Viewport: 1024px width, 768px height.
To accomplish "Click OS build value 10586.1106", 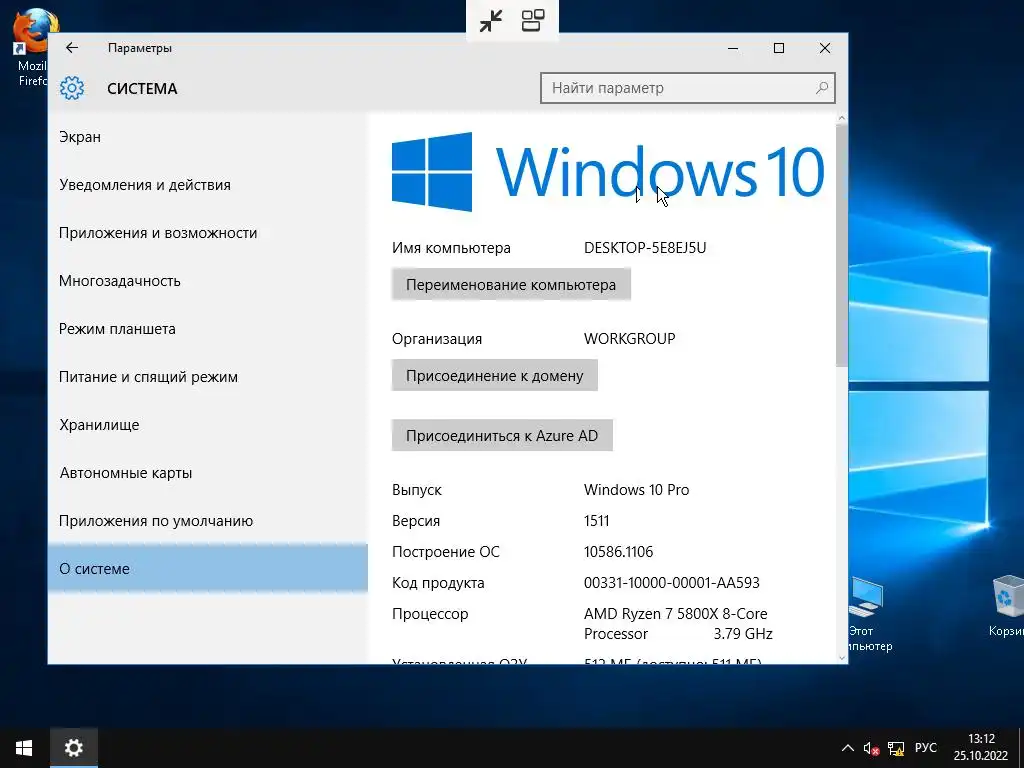I will (x=618, y=552).
